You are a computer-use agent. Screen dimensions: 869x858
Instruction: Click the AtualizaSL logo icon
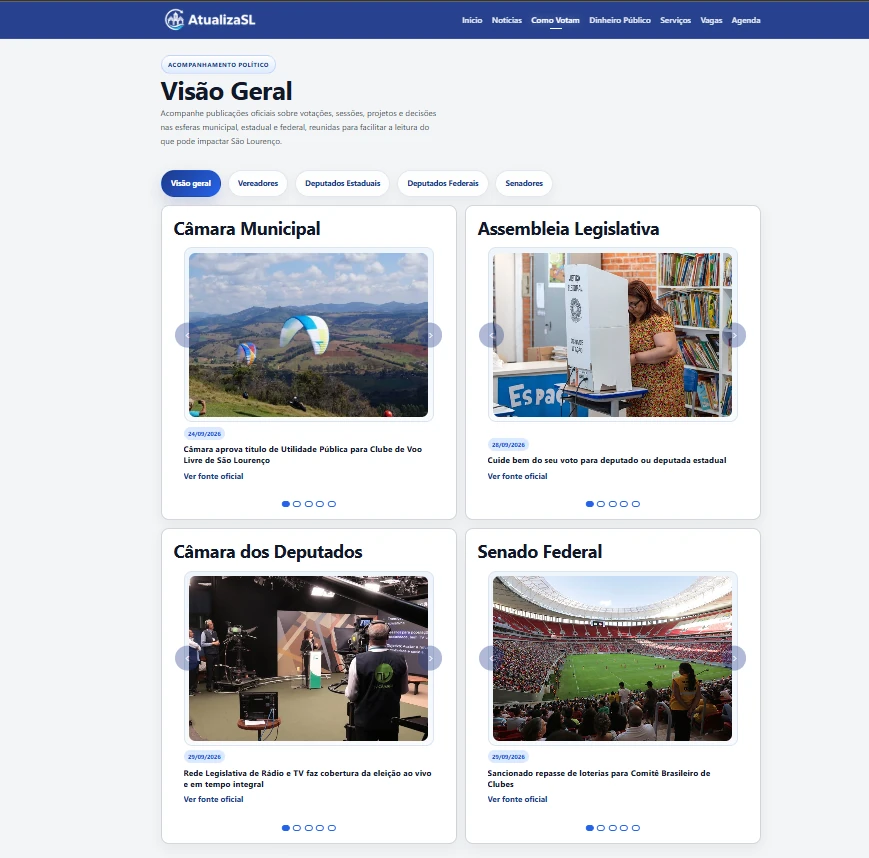[175, 20]
